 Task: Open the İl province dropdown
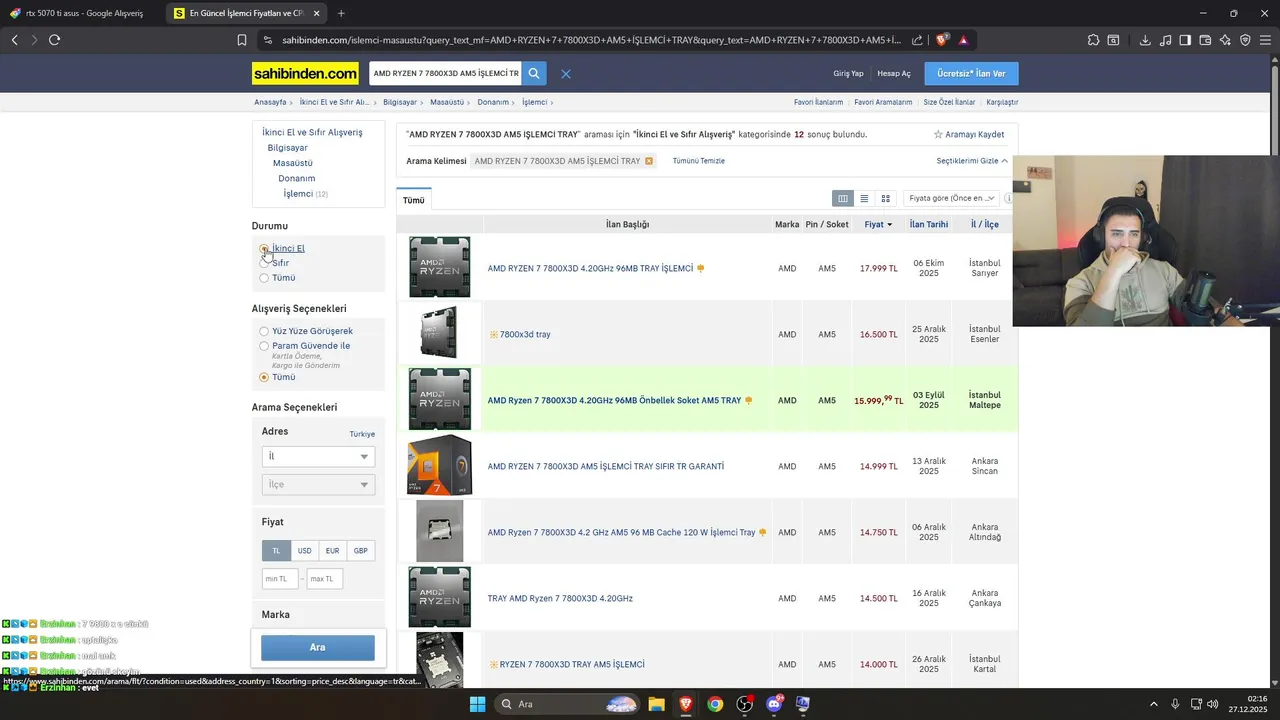(x=318, y=456)
